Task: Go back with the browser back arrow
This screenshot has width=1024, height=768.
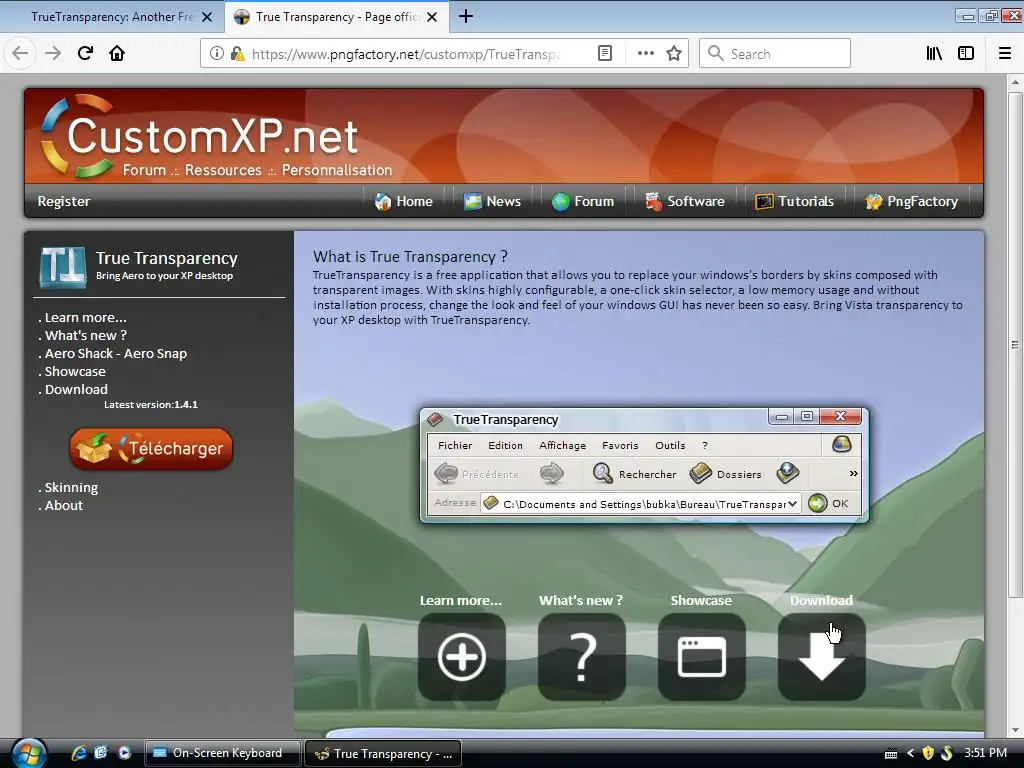Action: tap(20, 53)
